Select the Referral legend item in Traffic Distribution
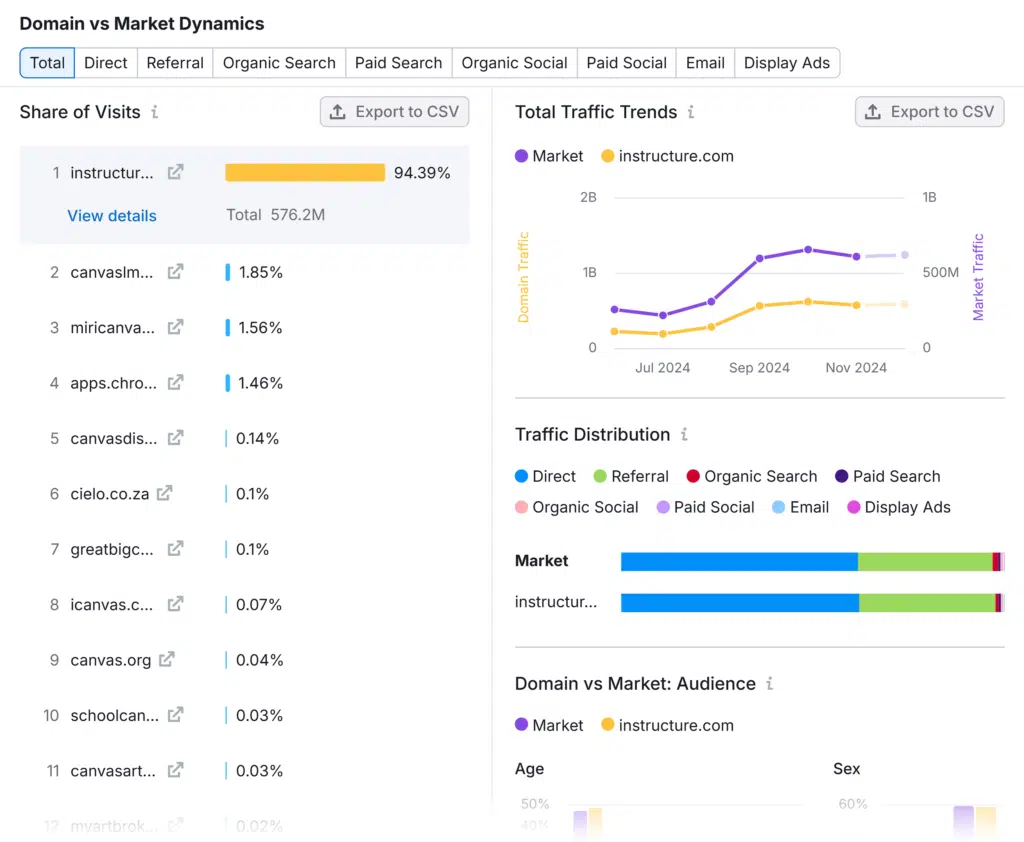 [x=631, y=477]
